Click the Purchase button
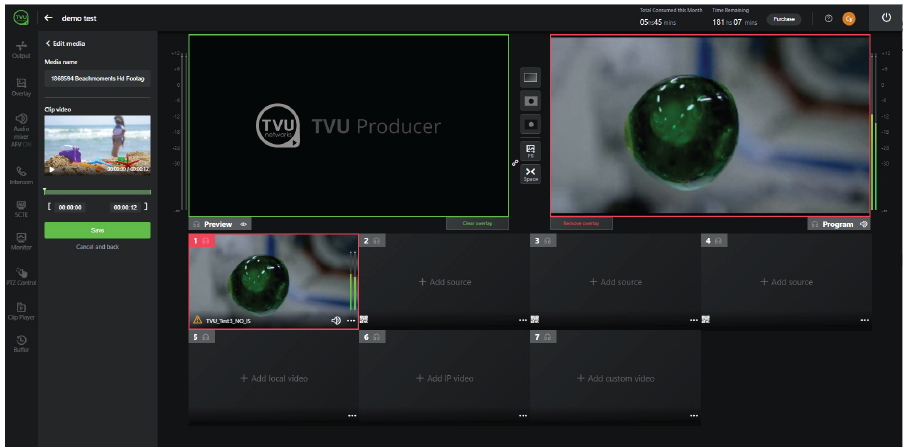Screen dimensions: 904x448 pos(784,19)
